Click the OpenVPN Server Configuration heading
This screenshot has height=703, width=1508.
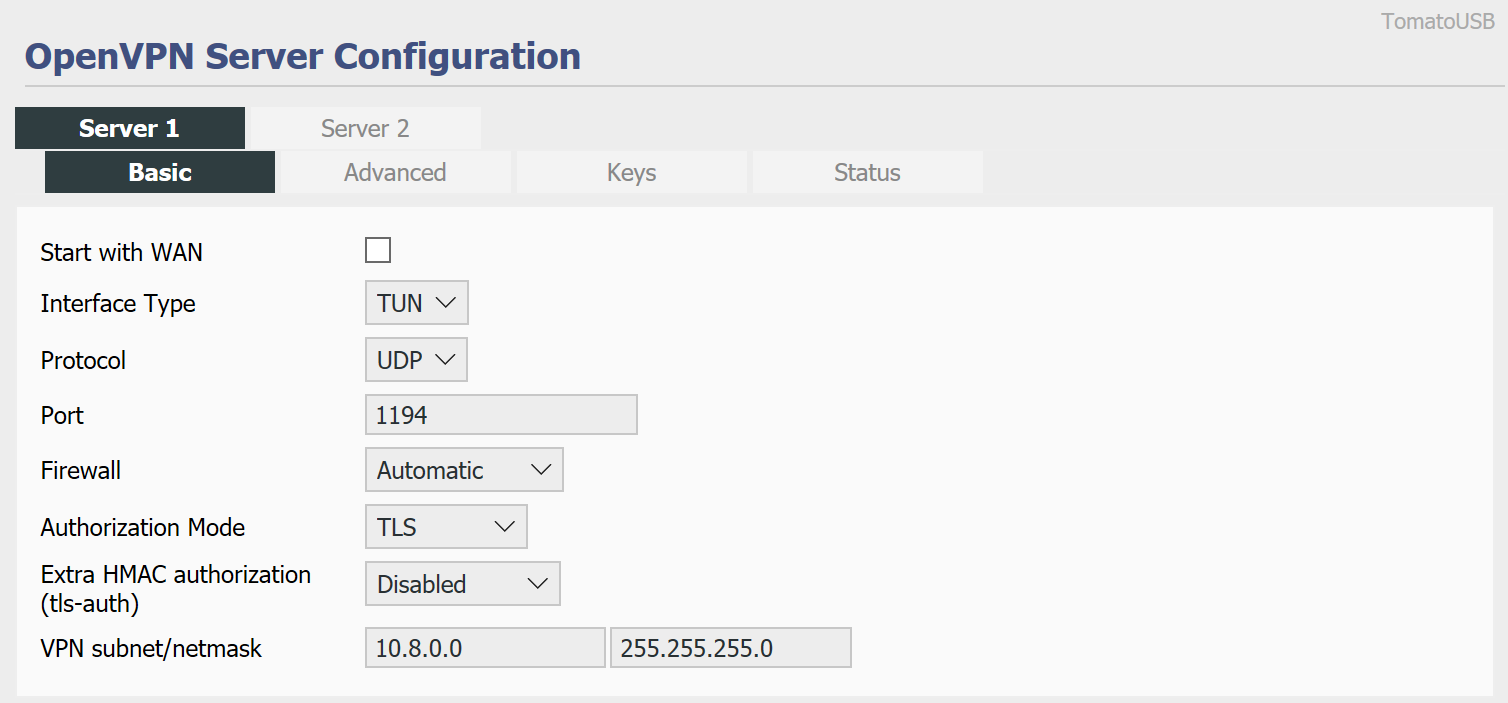[302, 56]
